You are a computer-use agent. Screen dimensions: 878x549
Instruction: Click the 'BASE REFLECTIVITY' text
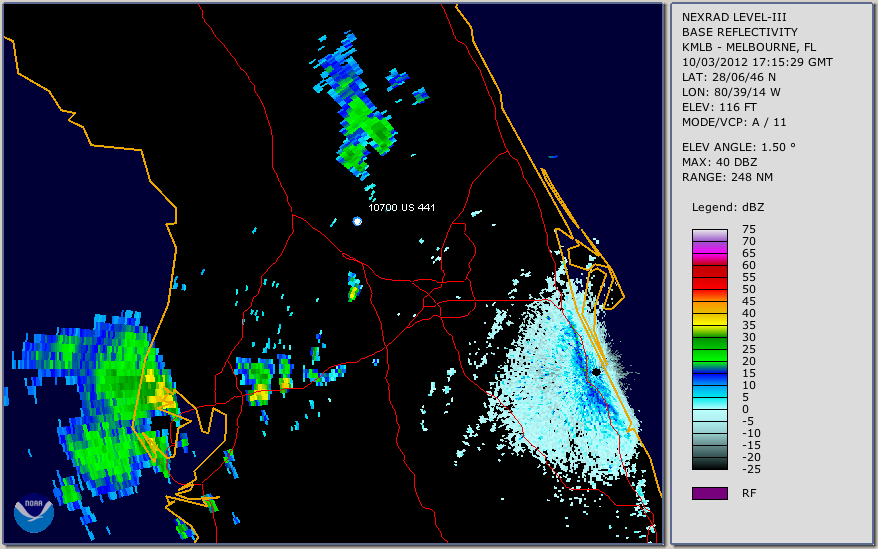pos(739,32)
